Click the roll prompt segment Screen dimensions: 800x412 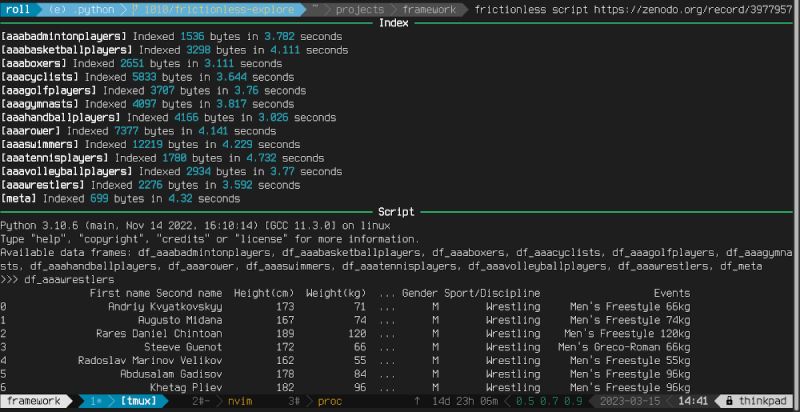coord(18,10)
